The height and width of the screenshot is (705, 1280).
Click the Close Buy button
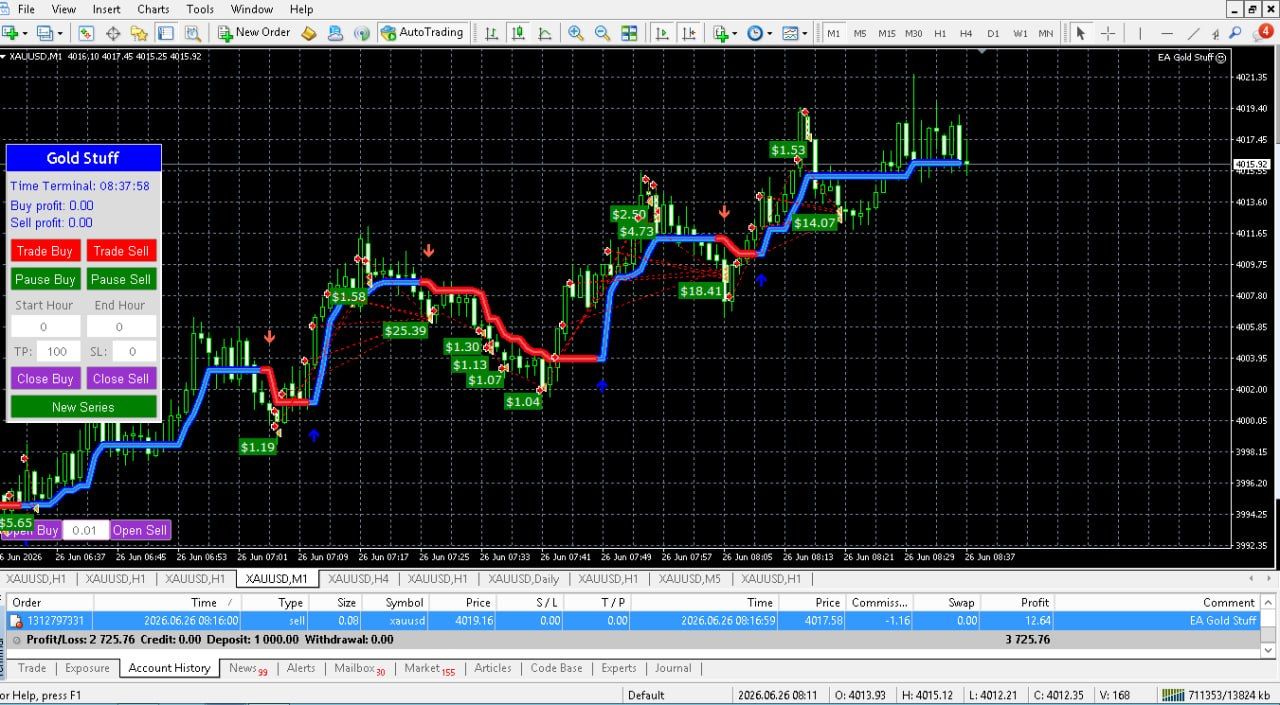click(x=45, y=378)
